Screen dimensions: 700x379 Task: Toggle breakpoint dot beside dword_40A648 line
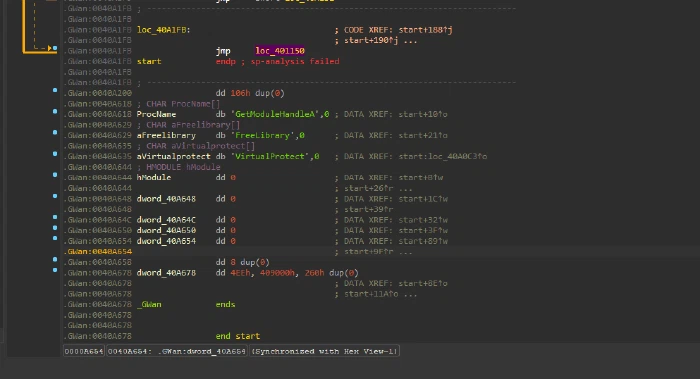[x=55, y=196]
